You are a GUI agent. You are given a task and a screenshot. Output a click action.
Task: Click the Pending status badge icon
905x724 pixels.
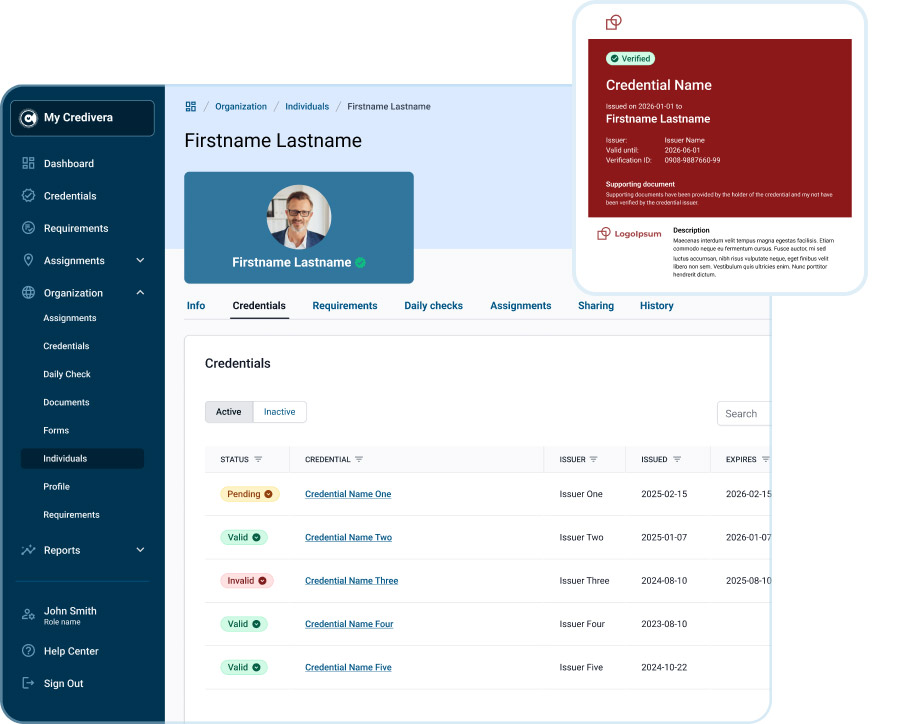[x=268, y=494]
